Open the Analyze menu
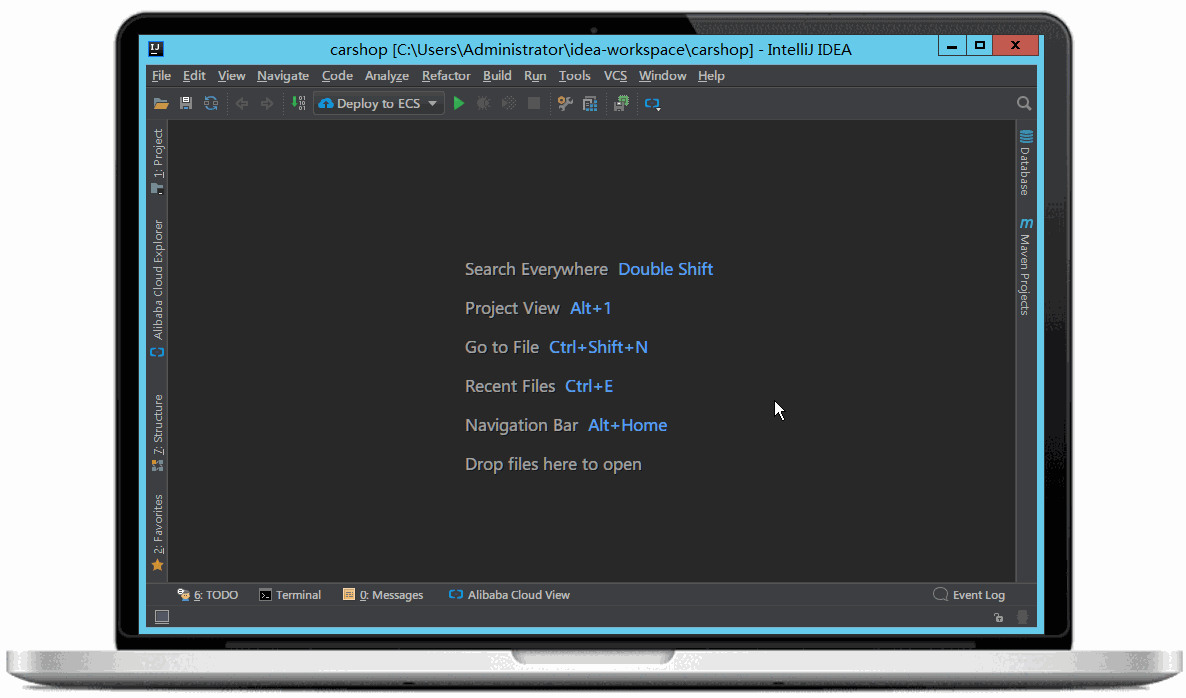 tap(387, 76)
